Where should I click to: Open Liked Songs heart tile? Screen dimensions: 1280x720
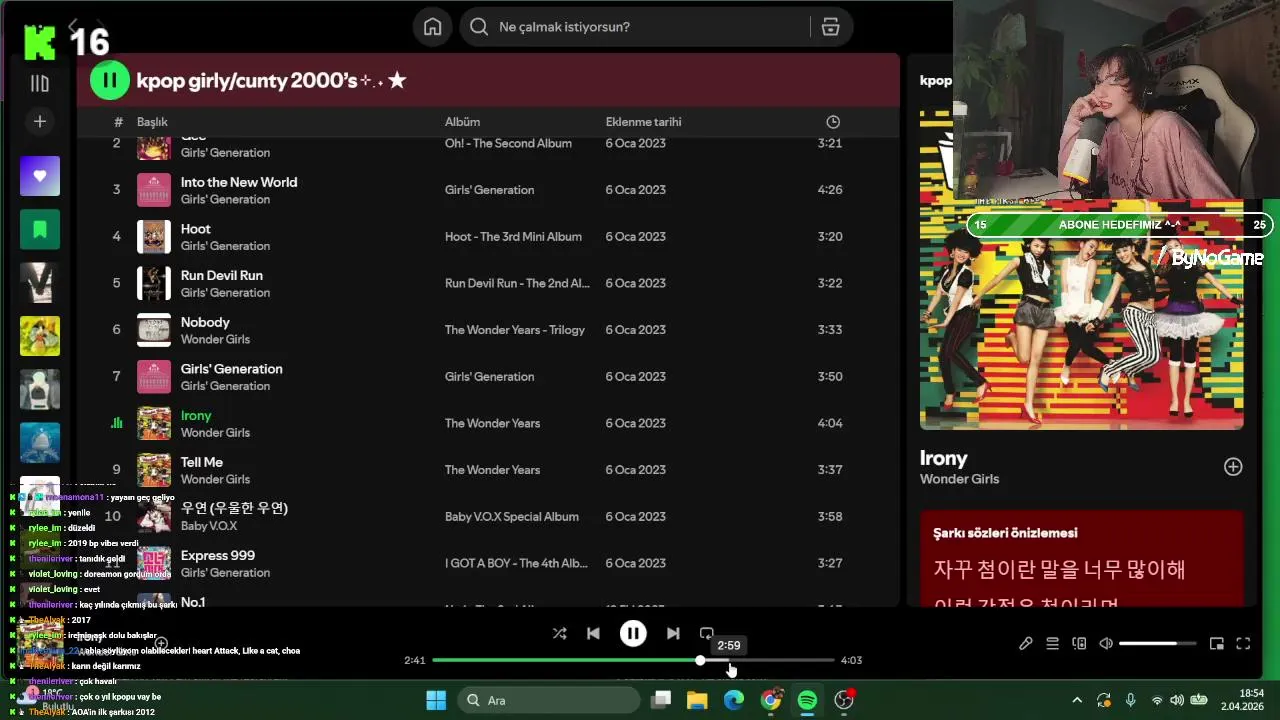click(x=40, y=176)
